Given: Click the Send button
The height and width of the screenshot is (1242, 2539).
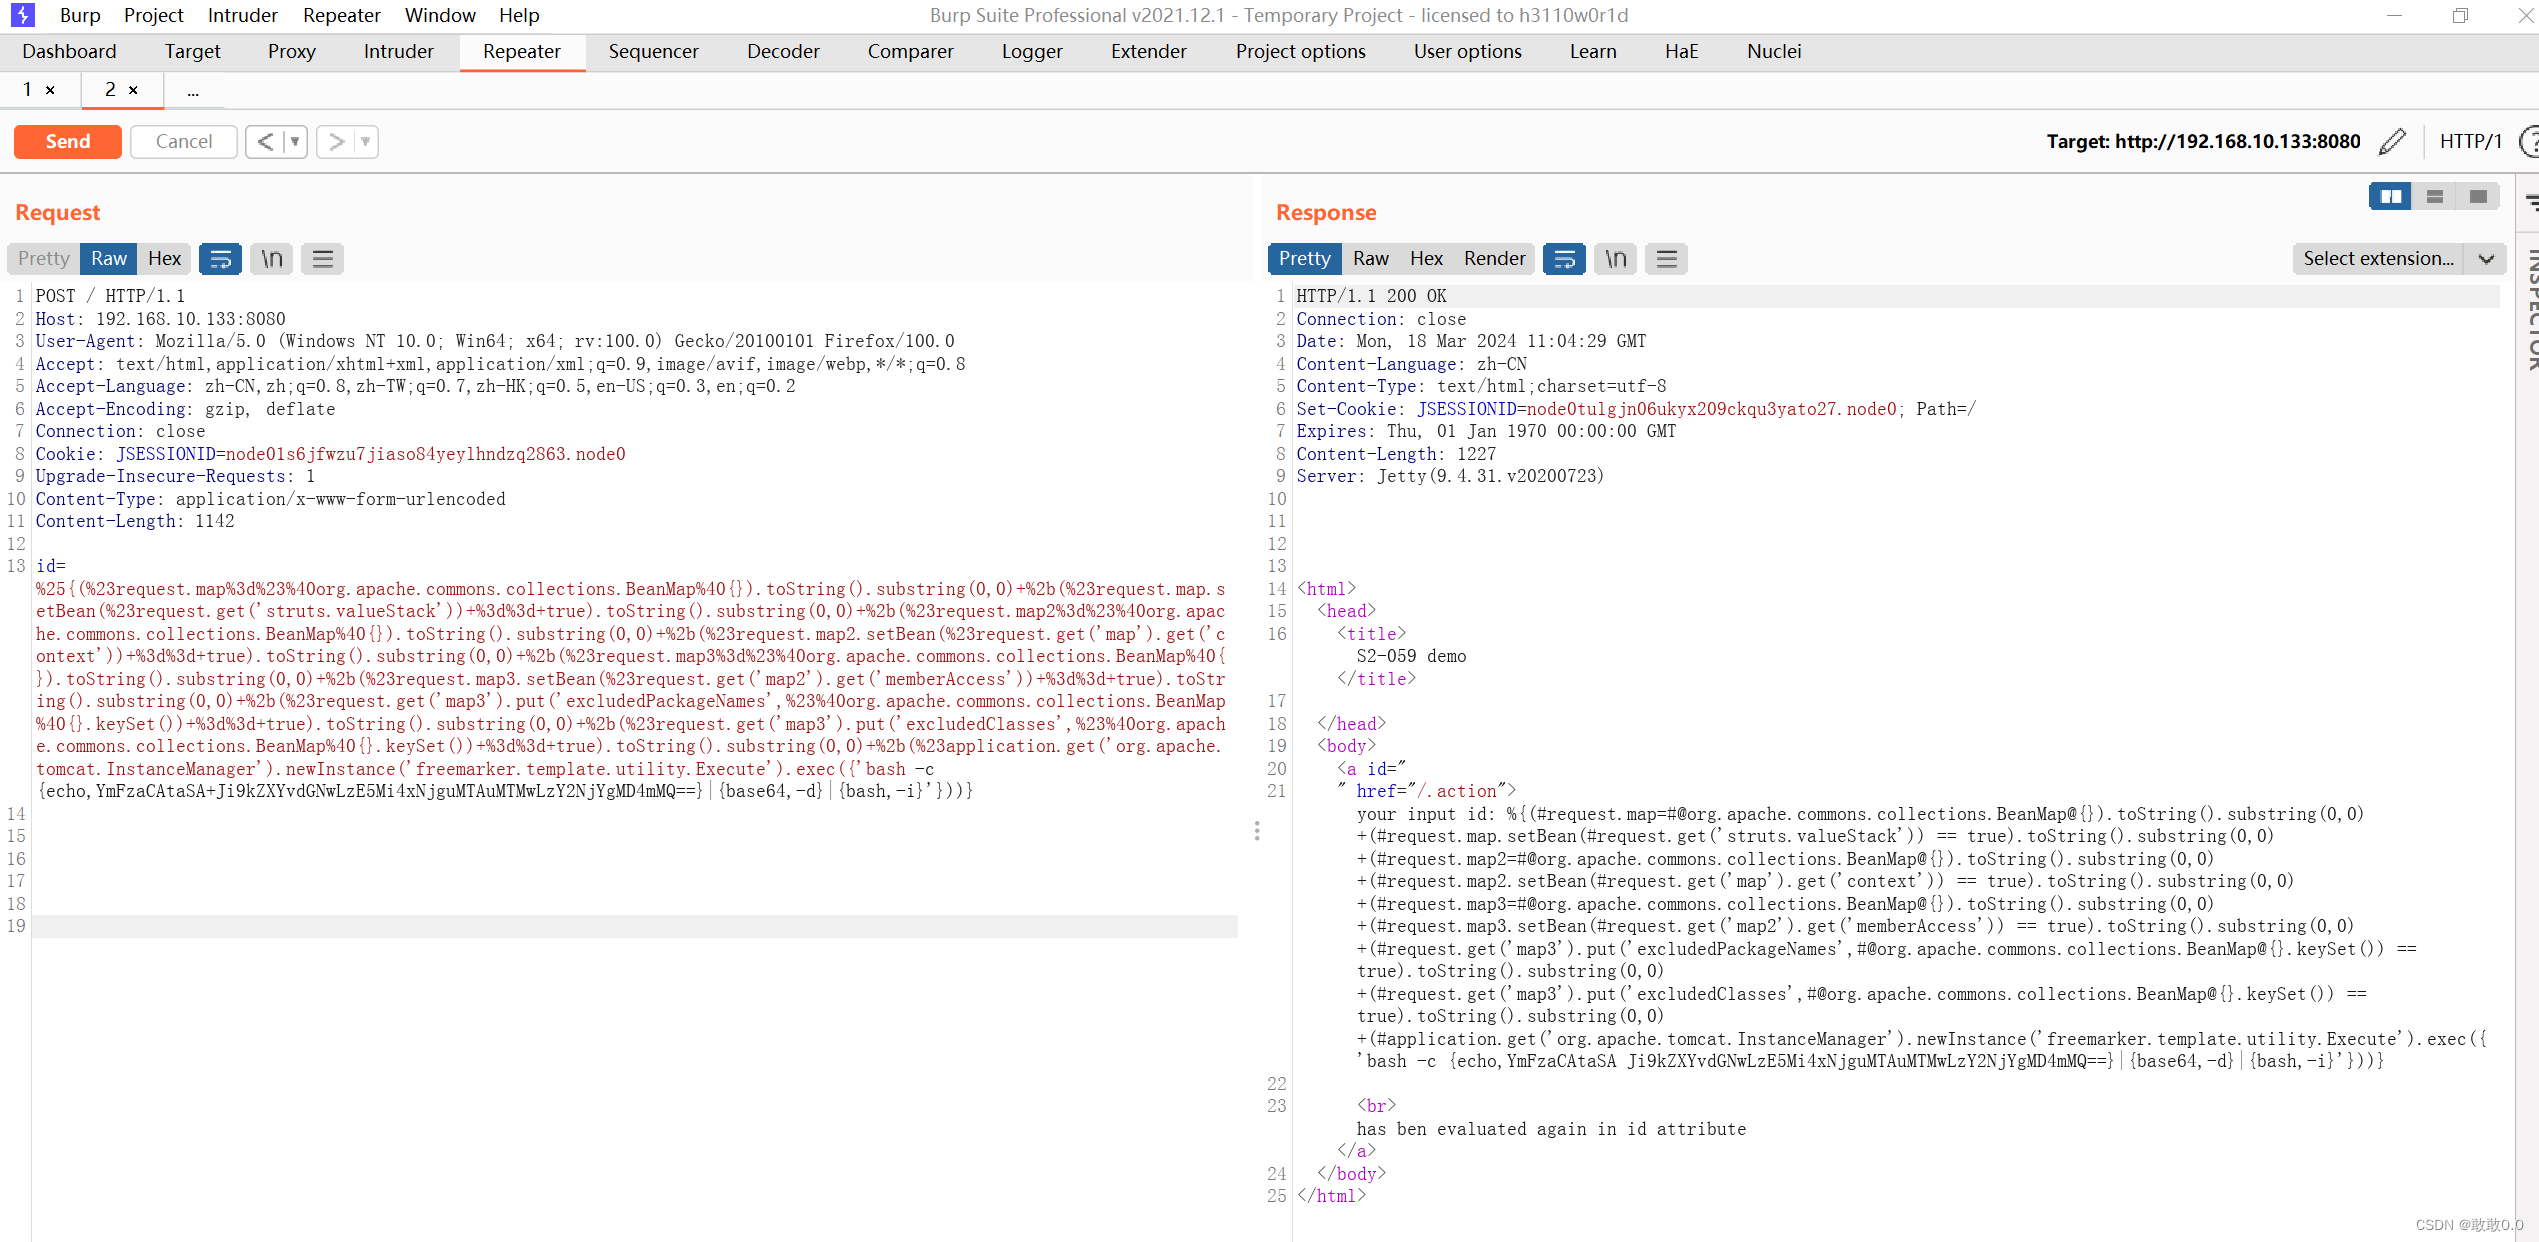Looking at the screenshot, I should coord(68,142).
